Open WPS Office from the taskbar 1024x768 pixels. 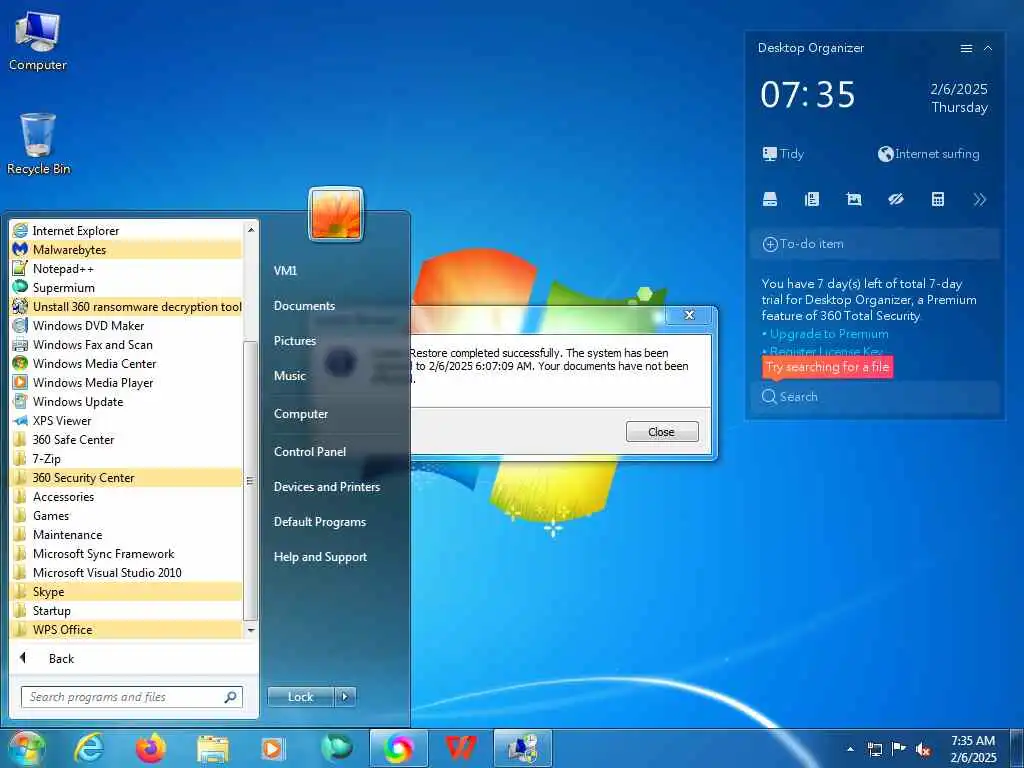(x=460, y=748)
